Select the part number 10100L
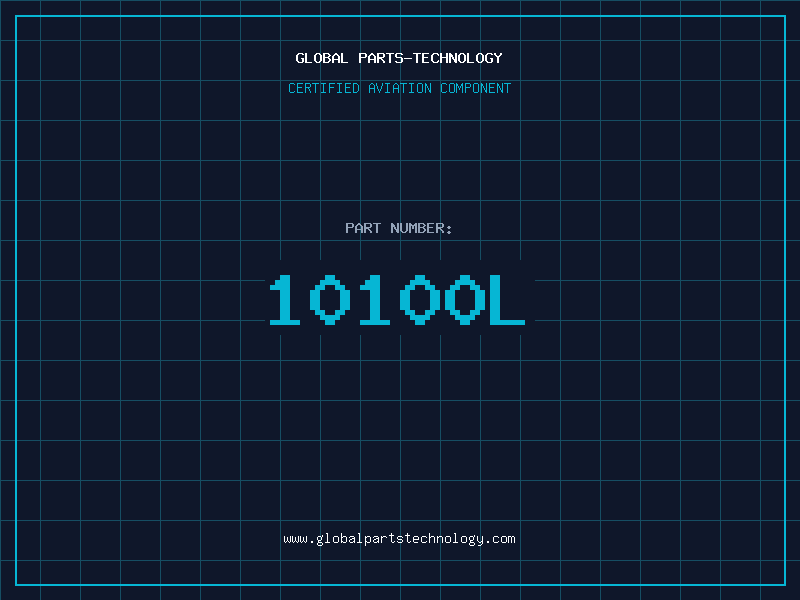The width and height of the screenshot is (800, 600). (x=397, y=300)
